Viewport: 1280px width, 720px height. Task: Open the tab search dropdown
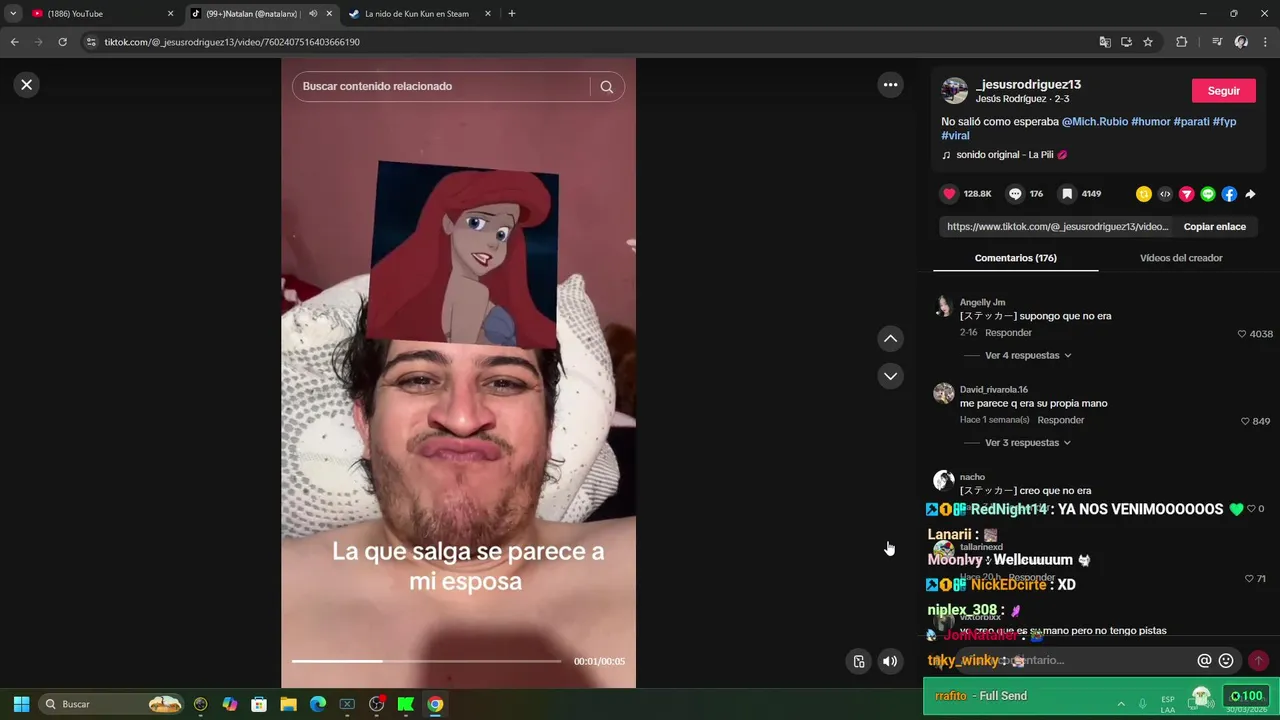(13, 14)
